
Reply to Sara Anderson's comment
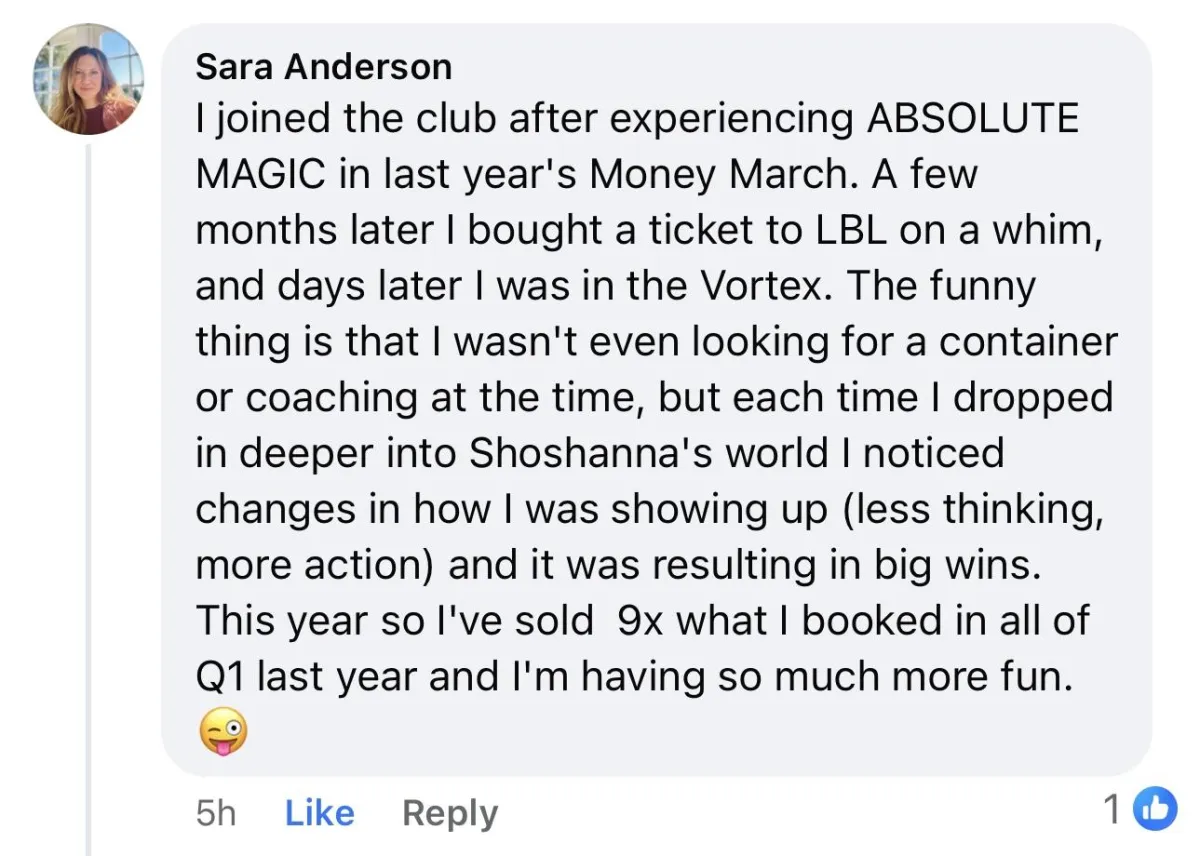[449, 813]
